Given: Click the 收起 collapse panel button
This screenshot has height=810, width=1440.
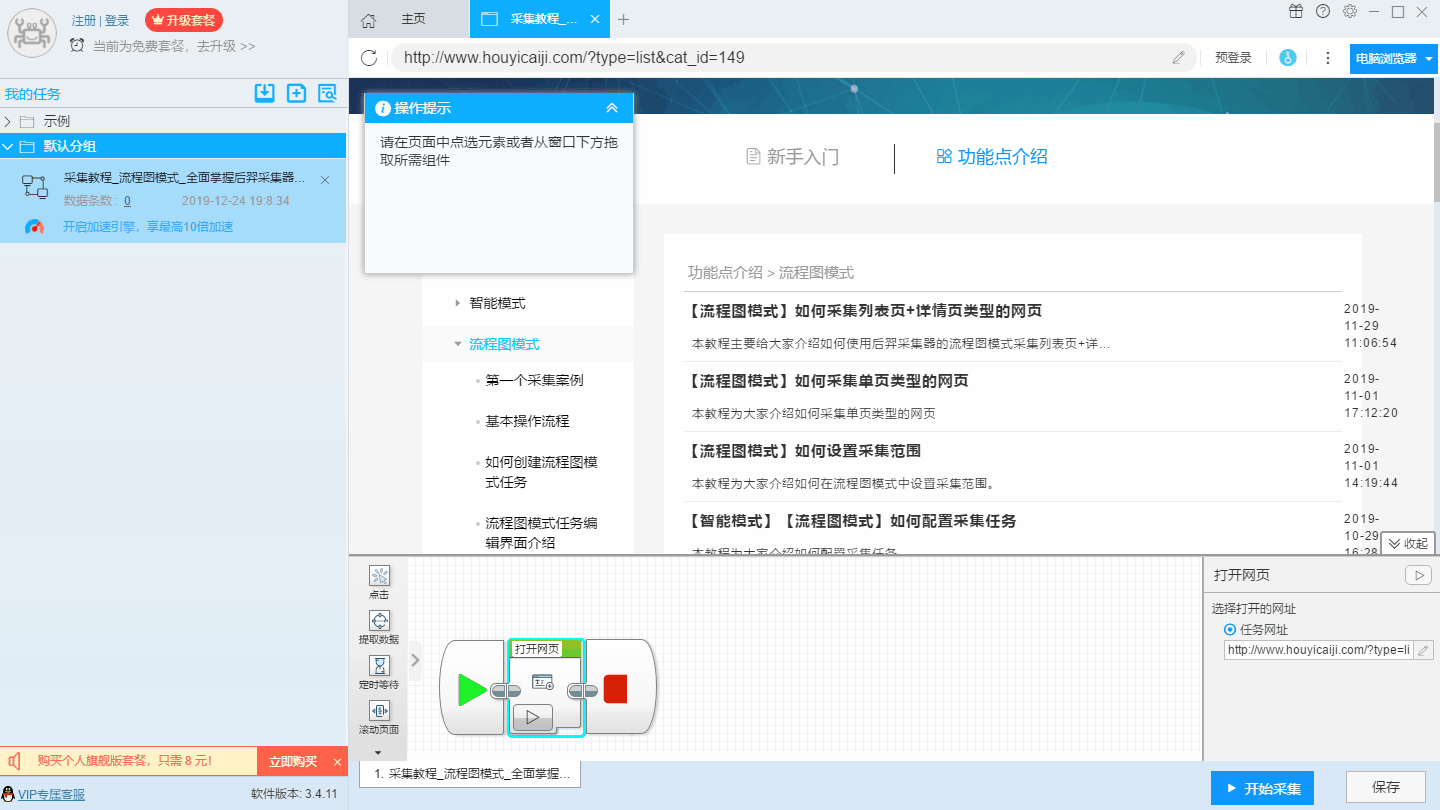Looking at the screenshot, I should pyautogui.click(x=1408, y=544).
